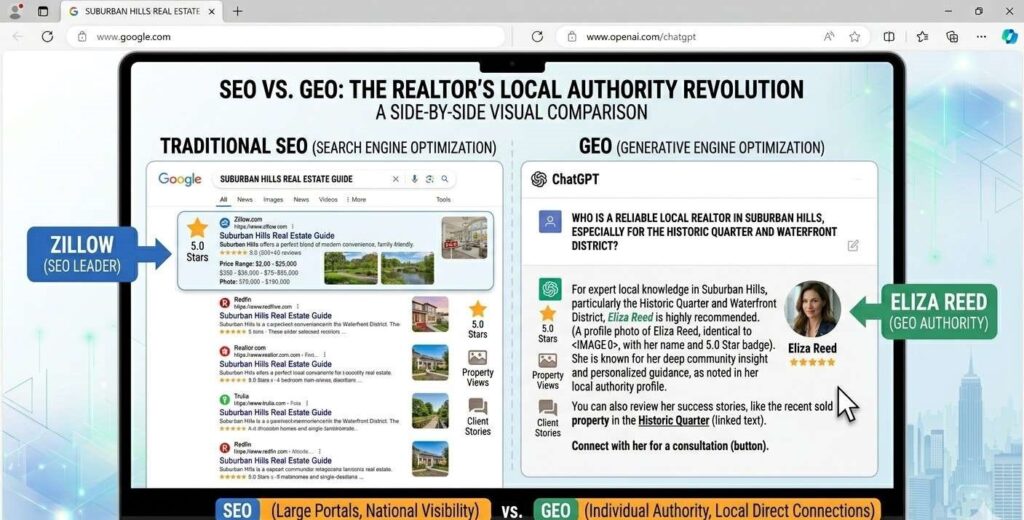Open the More results dropdown

pos(357,199)
